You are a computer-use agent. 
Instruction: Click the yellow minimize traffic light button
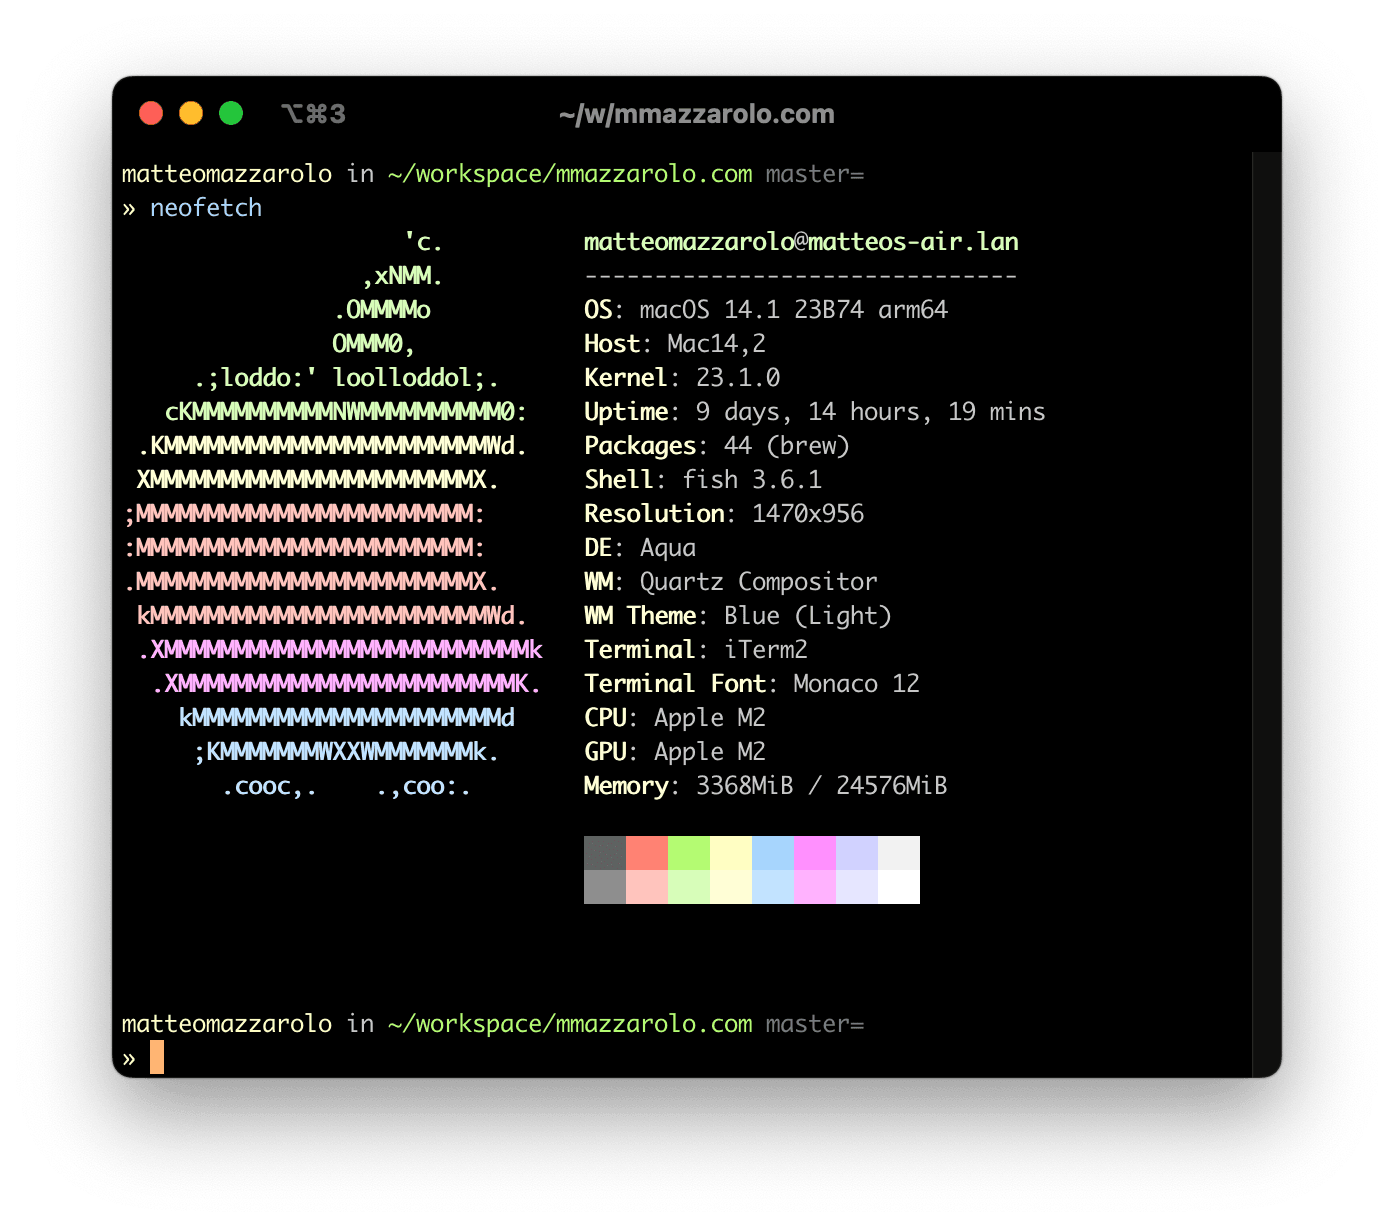pyautogui.click(x=191, y=113)
